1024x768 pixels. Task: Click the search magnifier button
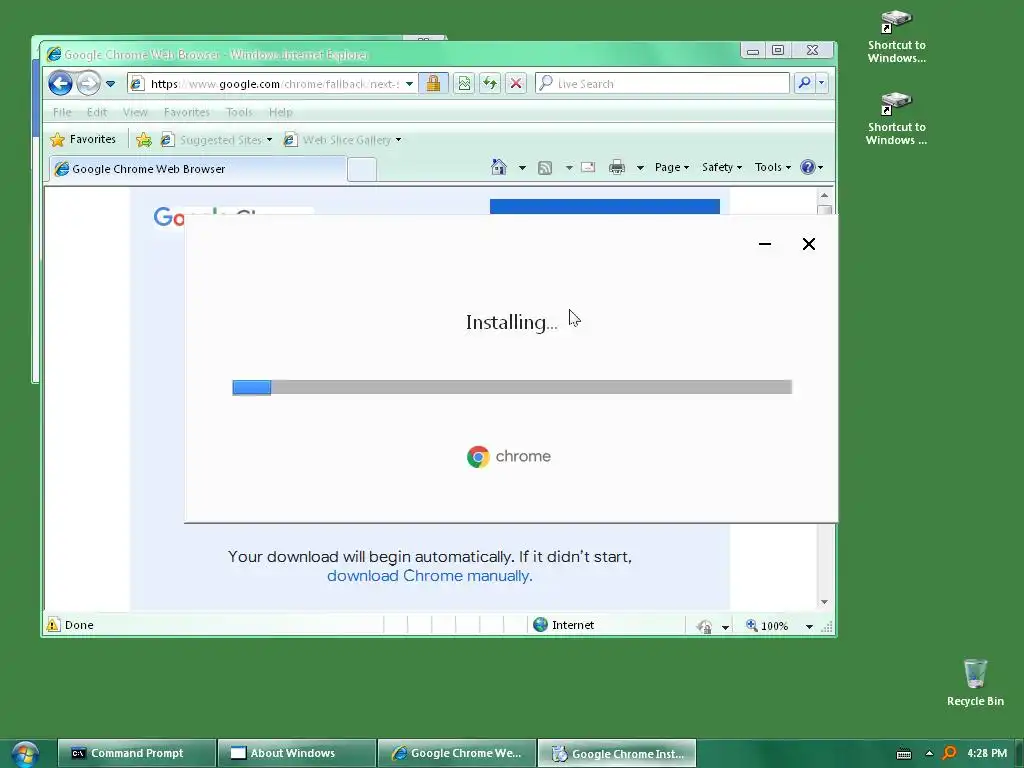[805, 83]
